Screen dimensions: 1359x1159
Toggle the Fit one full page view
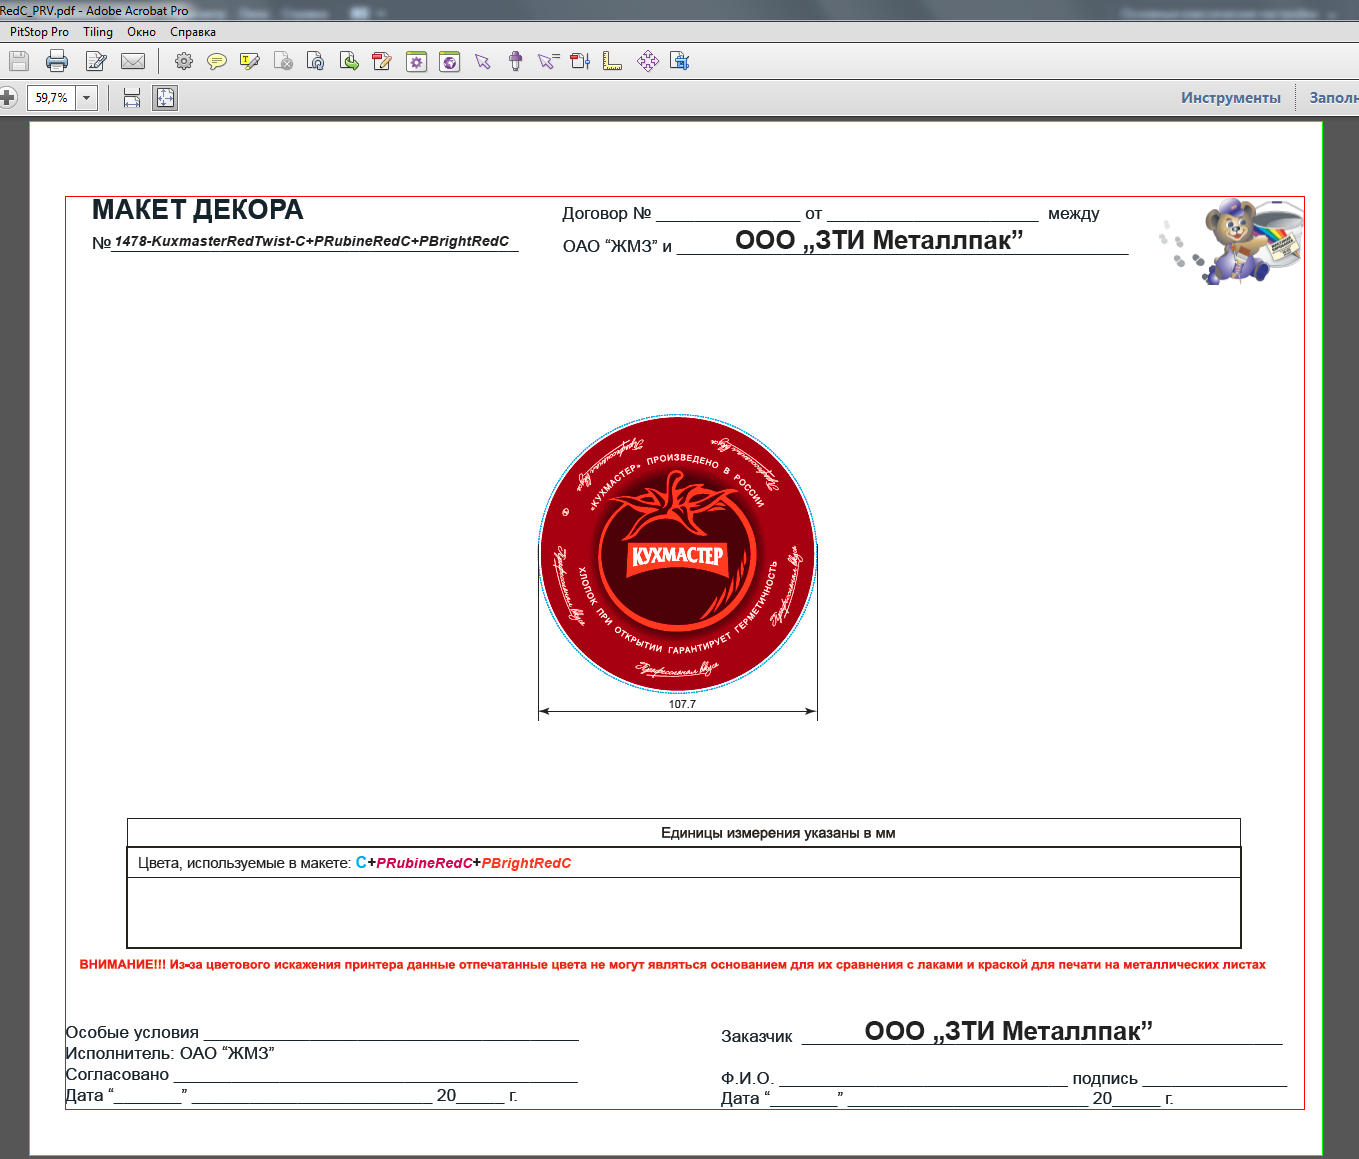click(x=165, y=98)
